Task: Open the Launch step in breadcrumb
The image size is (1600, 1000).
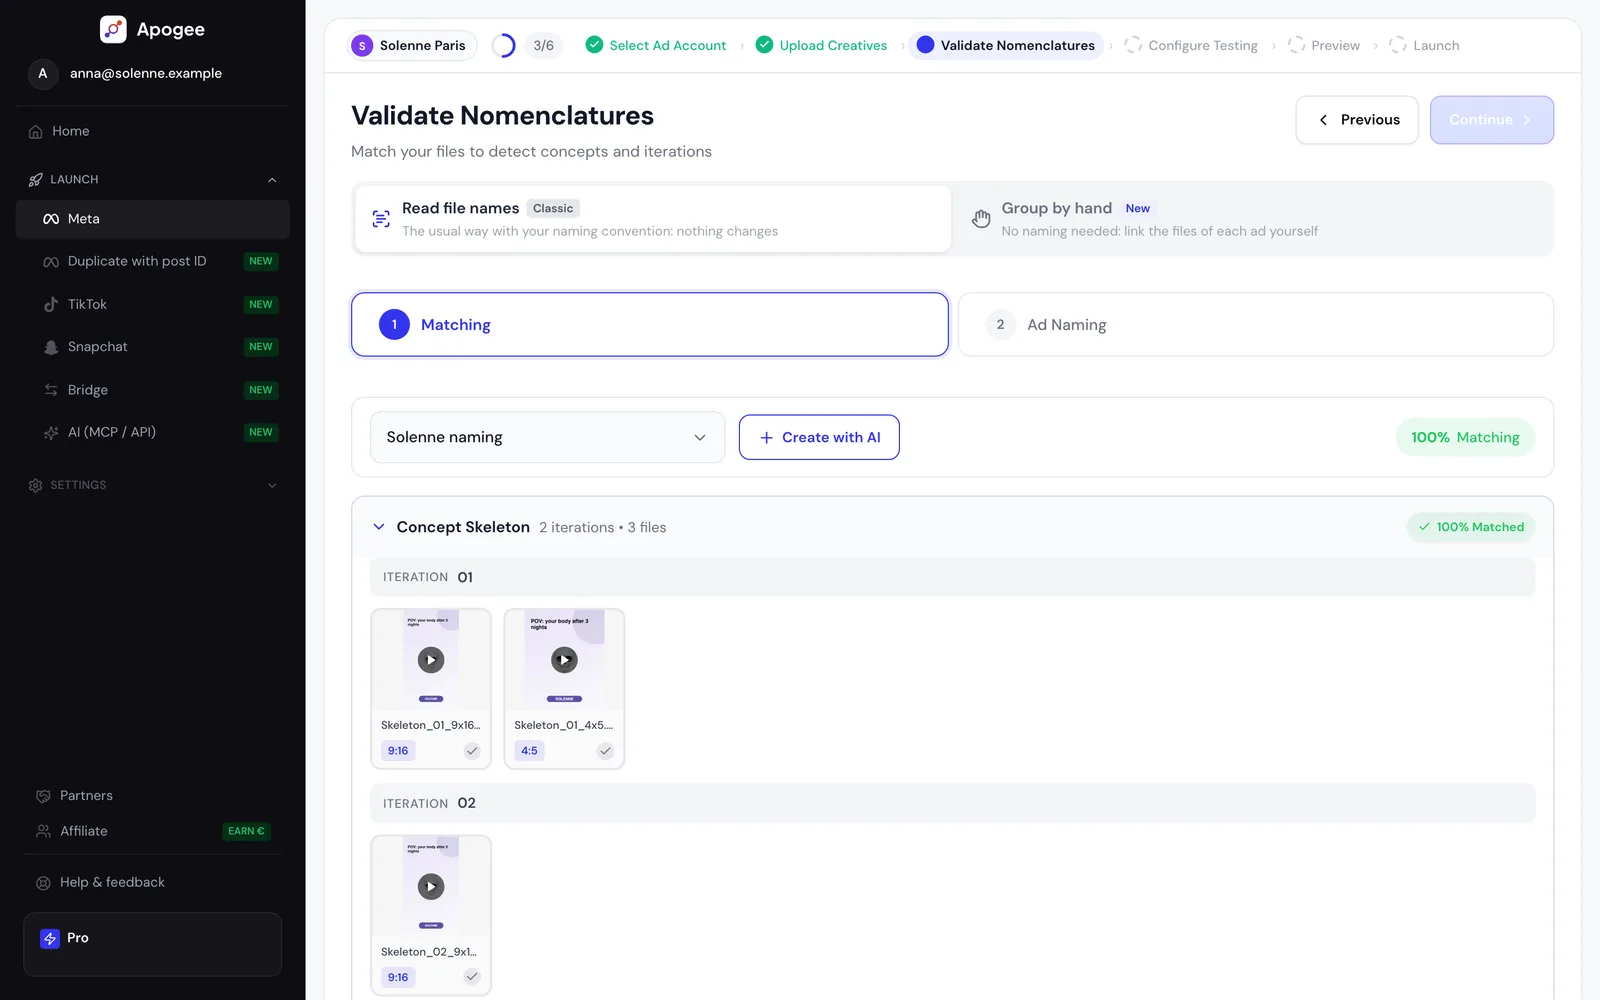Action: click(1424, 45)
